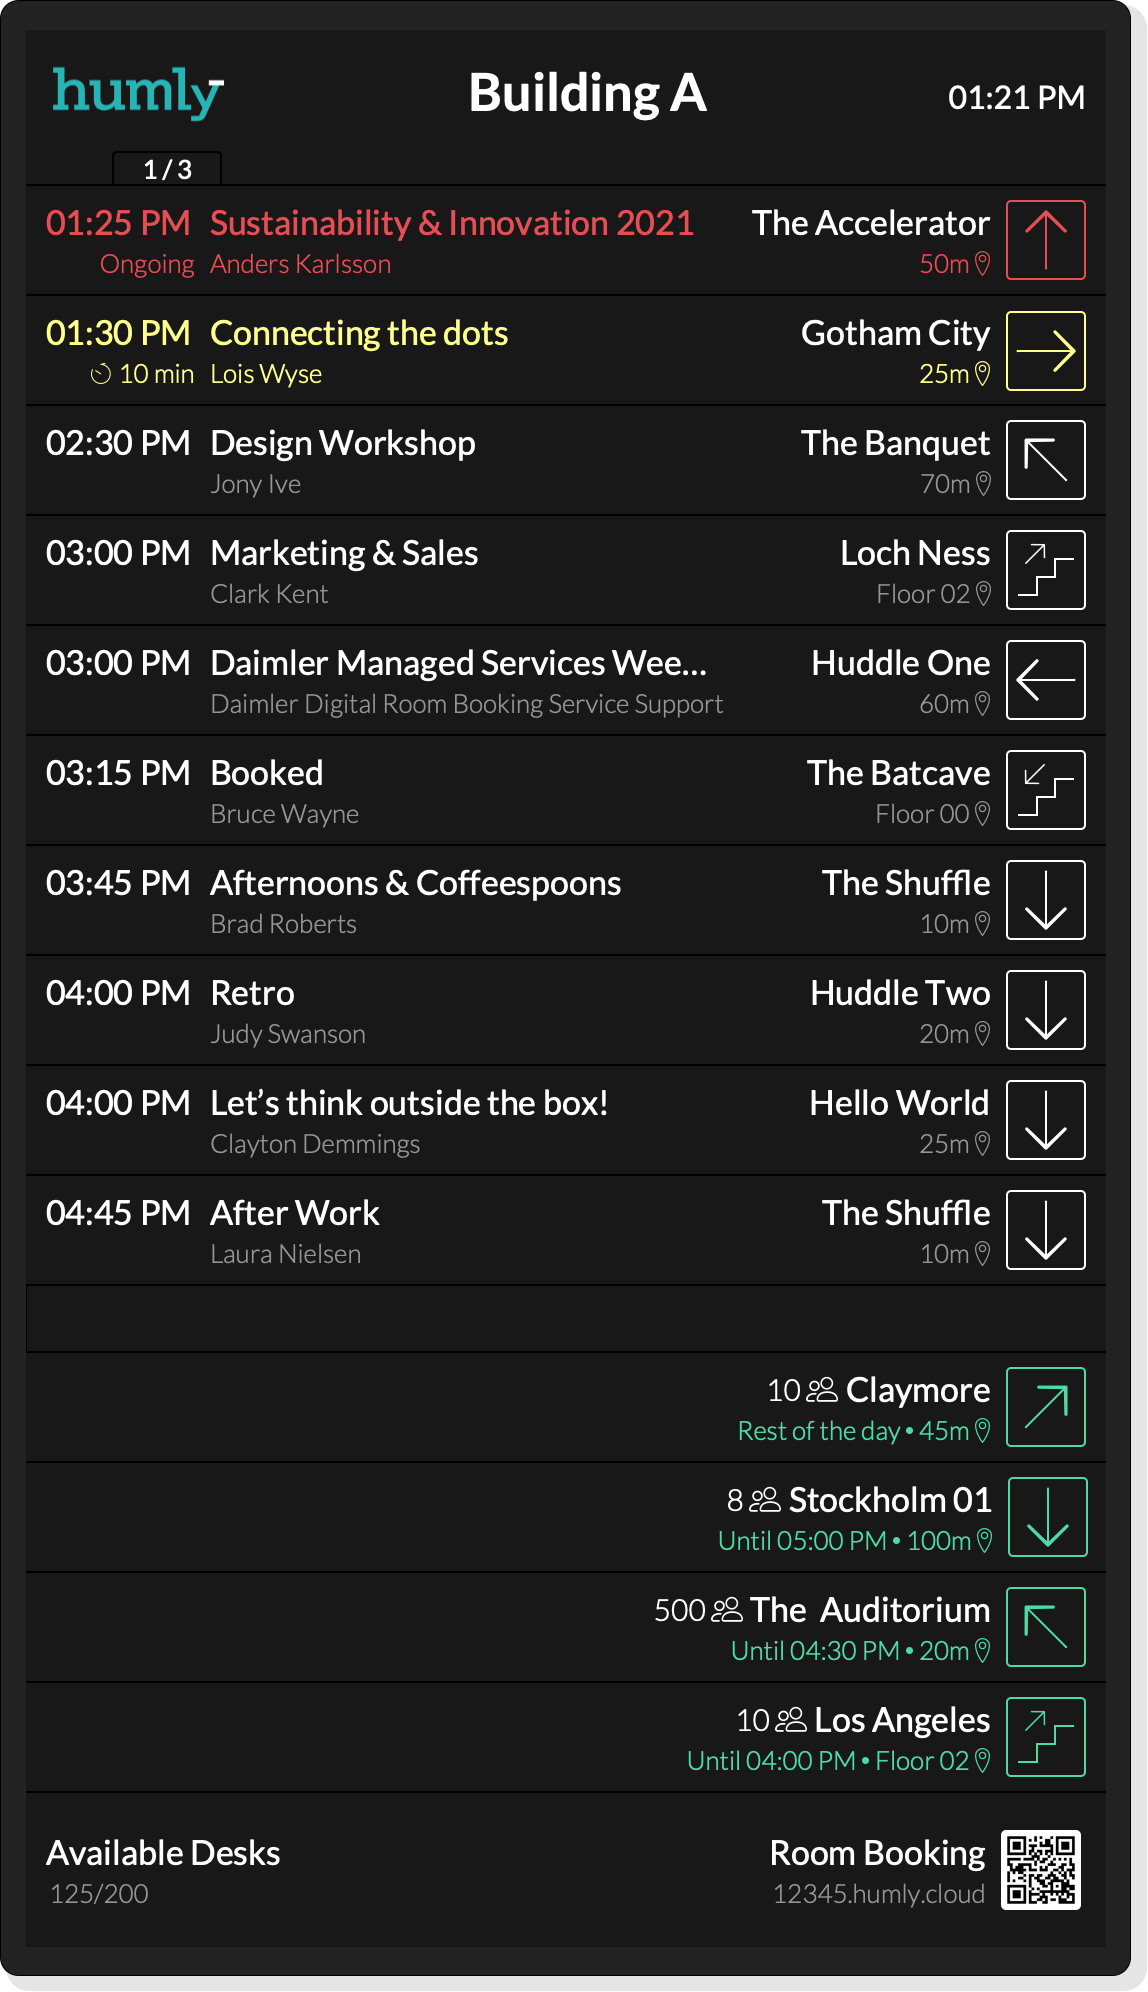Click the stairs-down icon for The Batcave
The height and width of the screenshot is (1992, 1148).
pyautogui.click(x=1045, y=790)
